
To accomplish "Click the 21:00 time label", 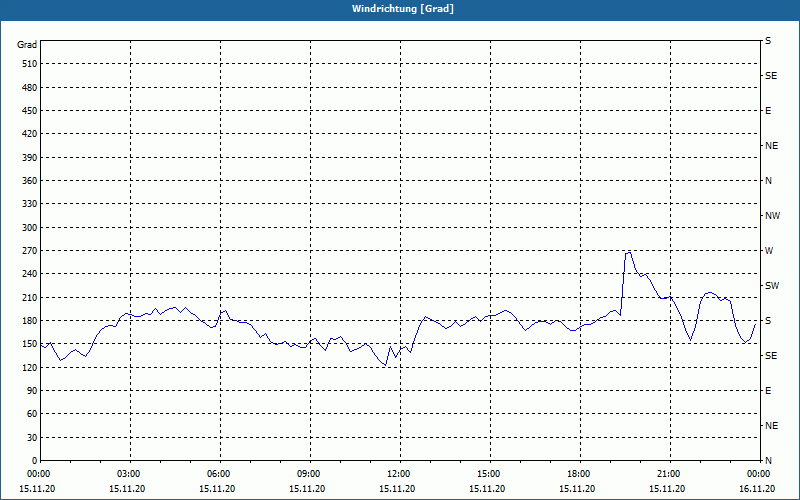I will [667, 474].
